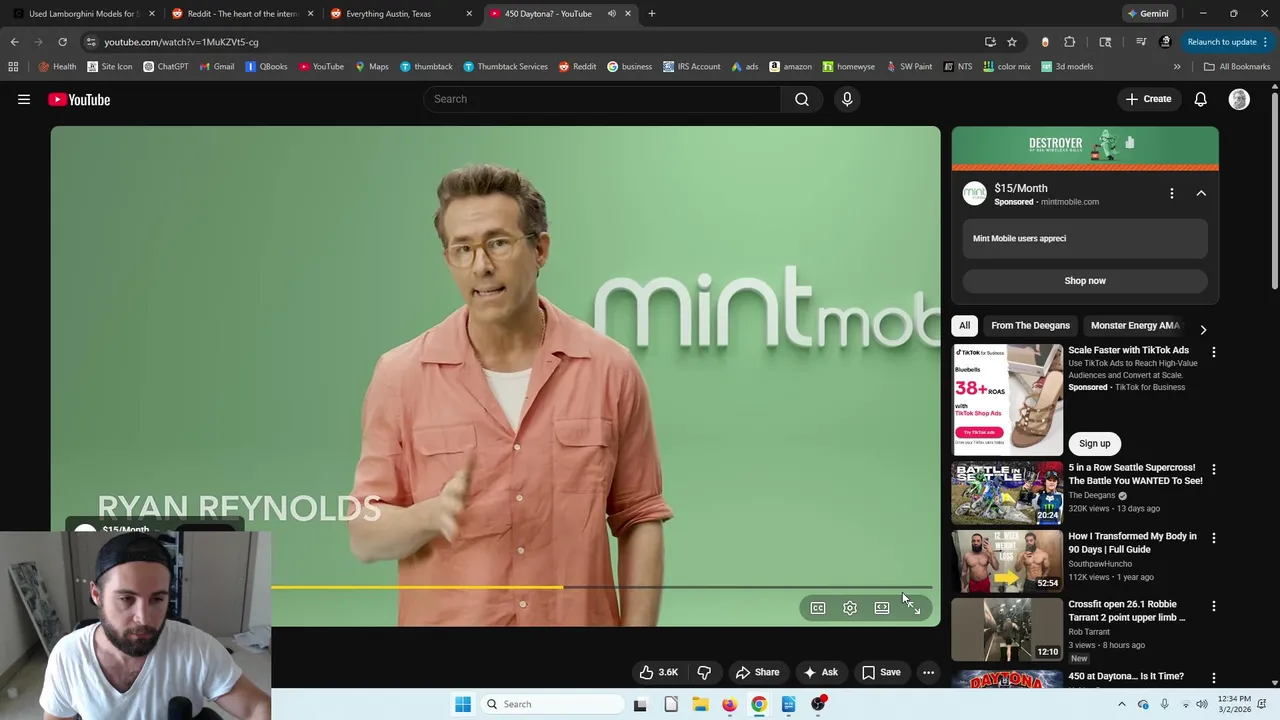
Task: Select the All filter chip
Action: click(x=964, y=325)
